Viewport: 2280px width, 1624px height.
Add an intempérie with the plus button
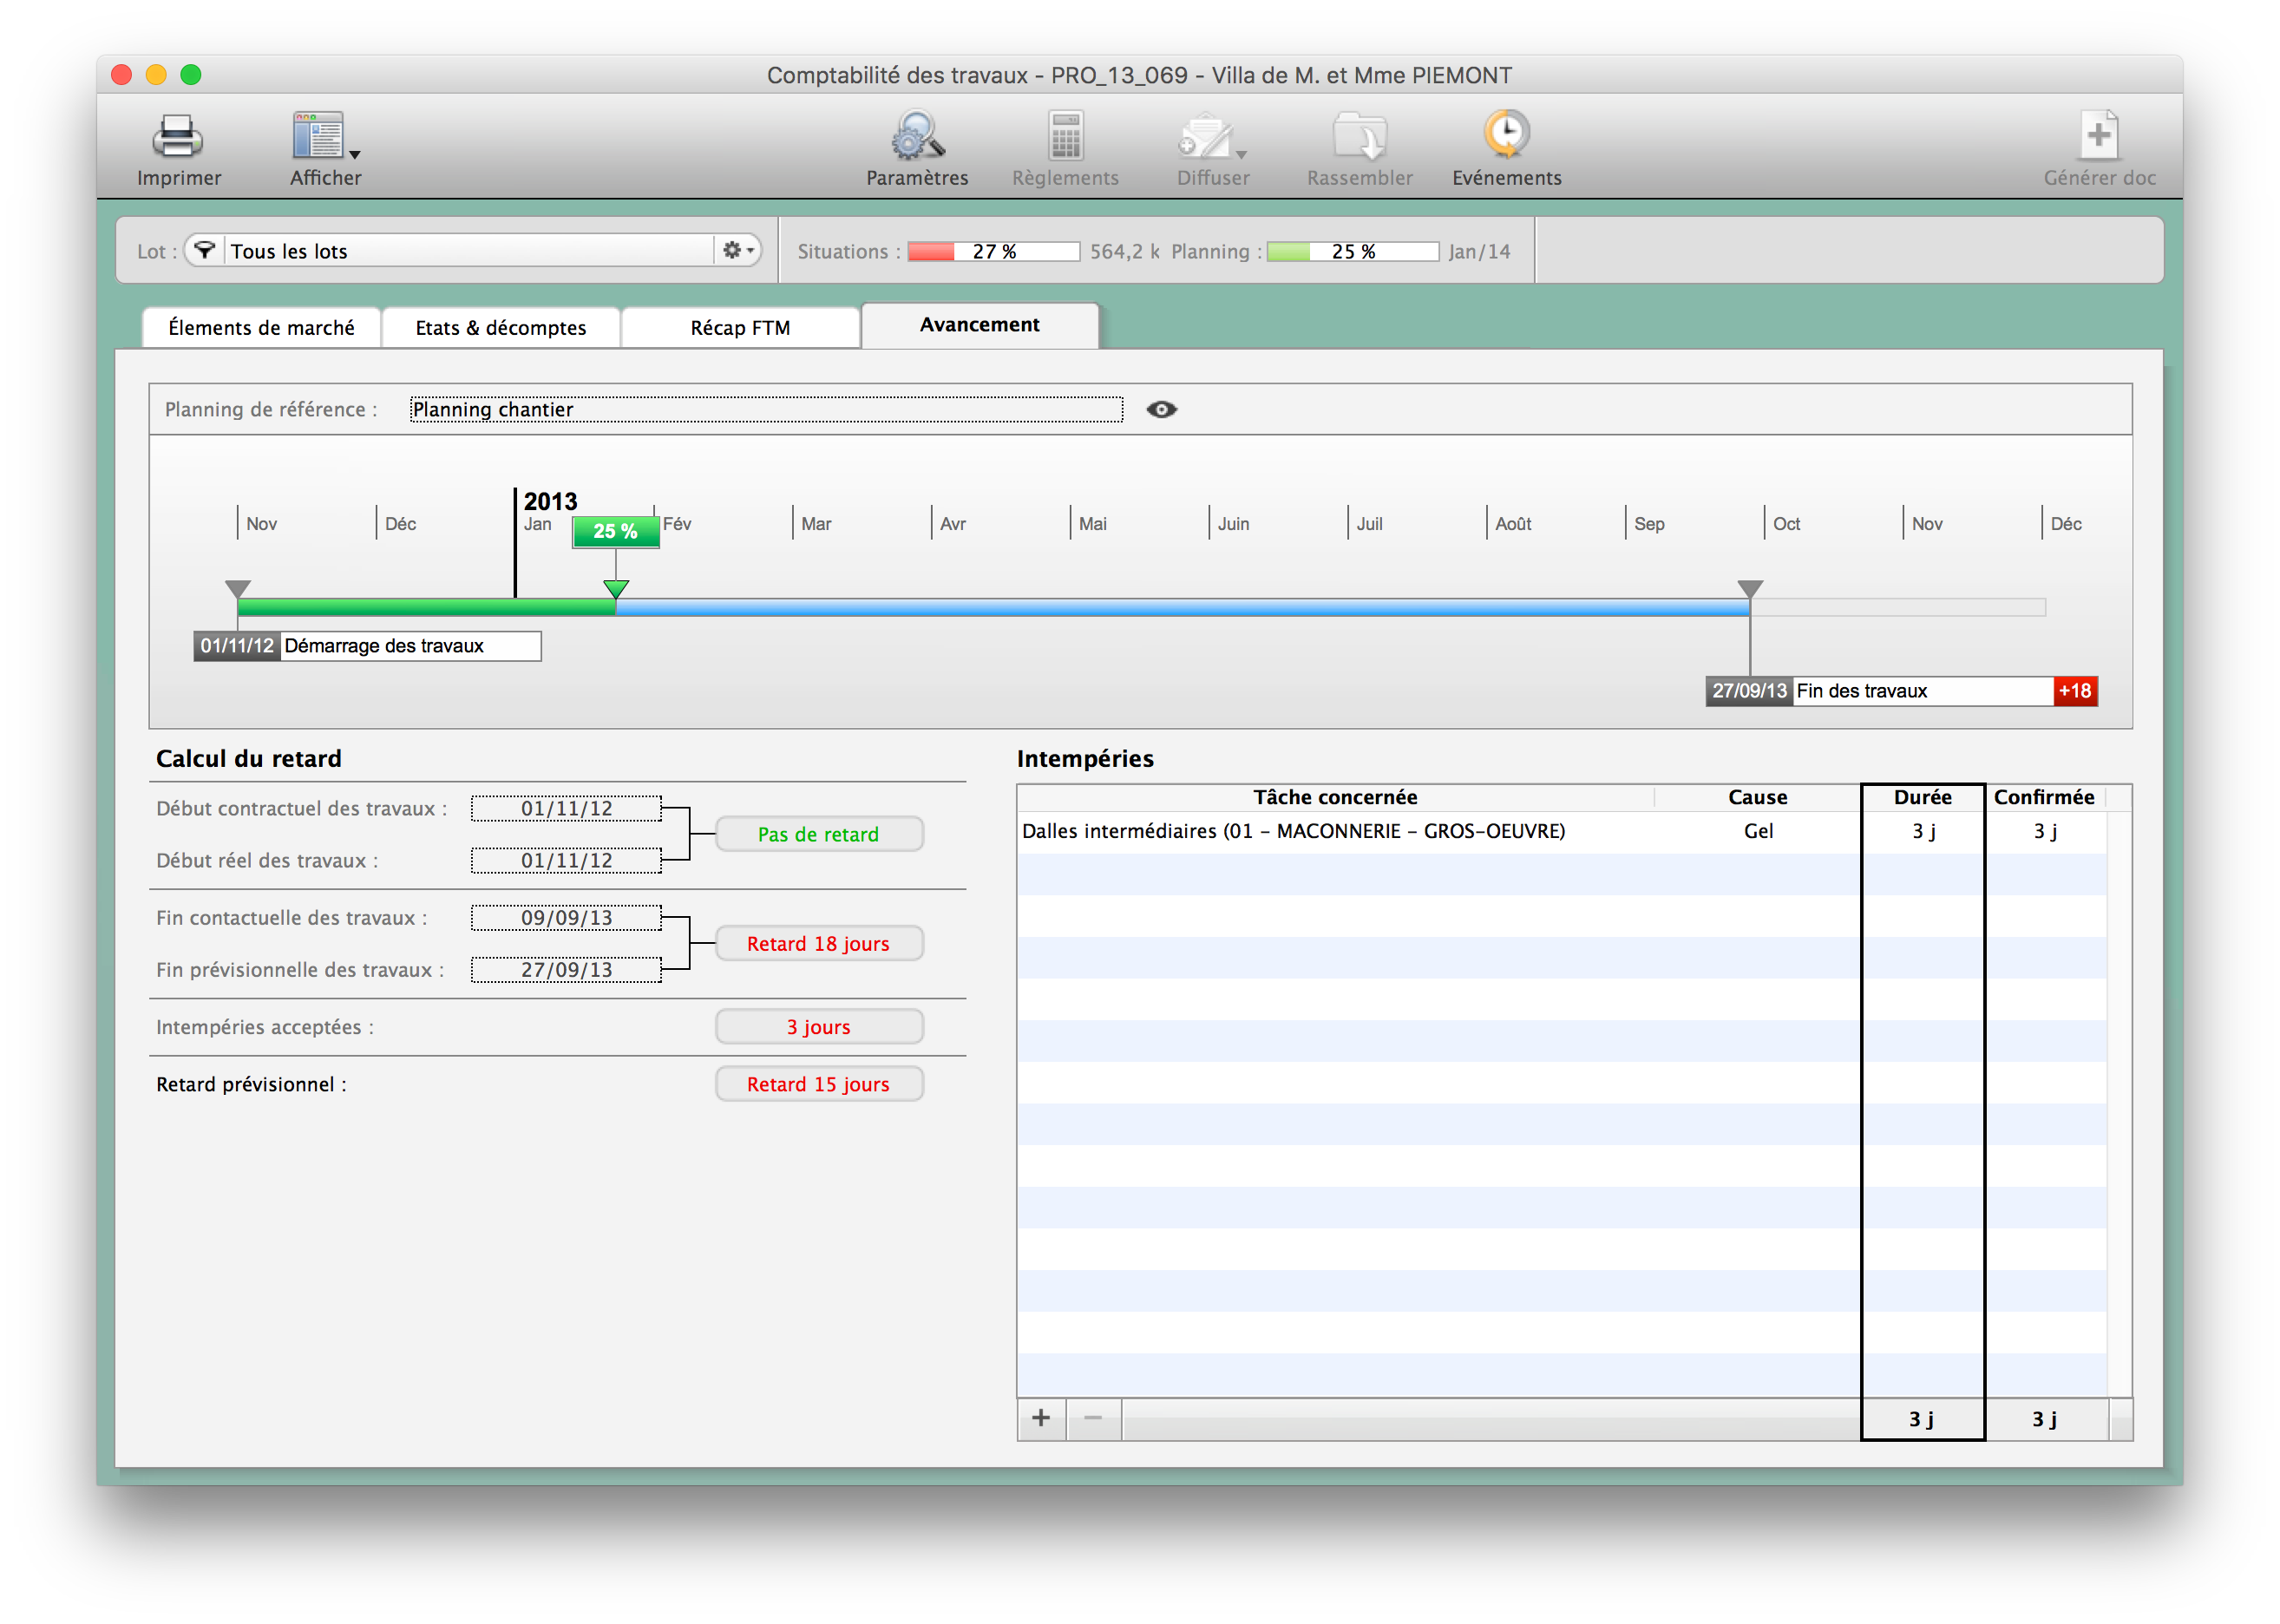pyautogui.click(x=1041, y=1418)
